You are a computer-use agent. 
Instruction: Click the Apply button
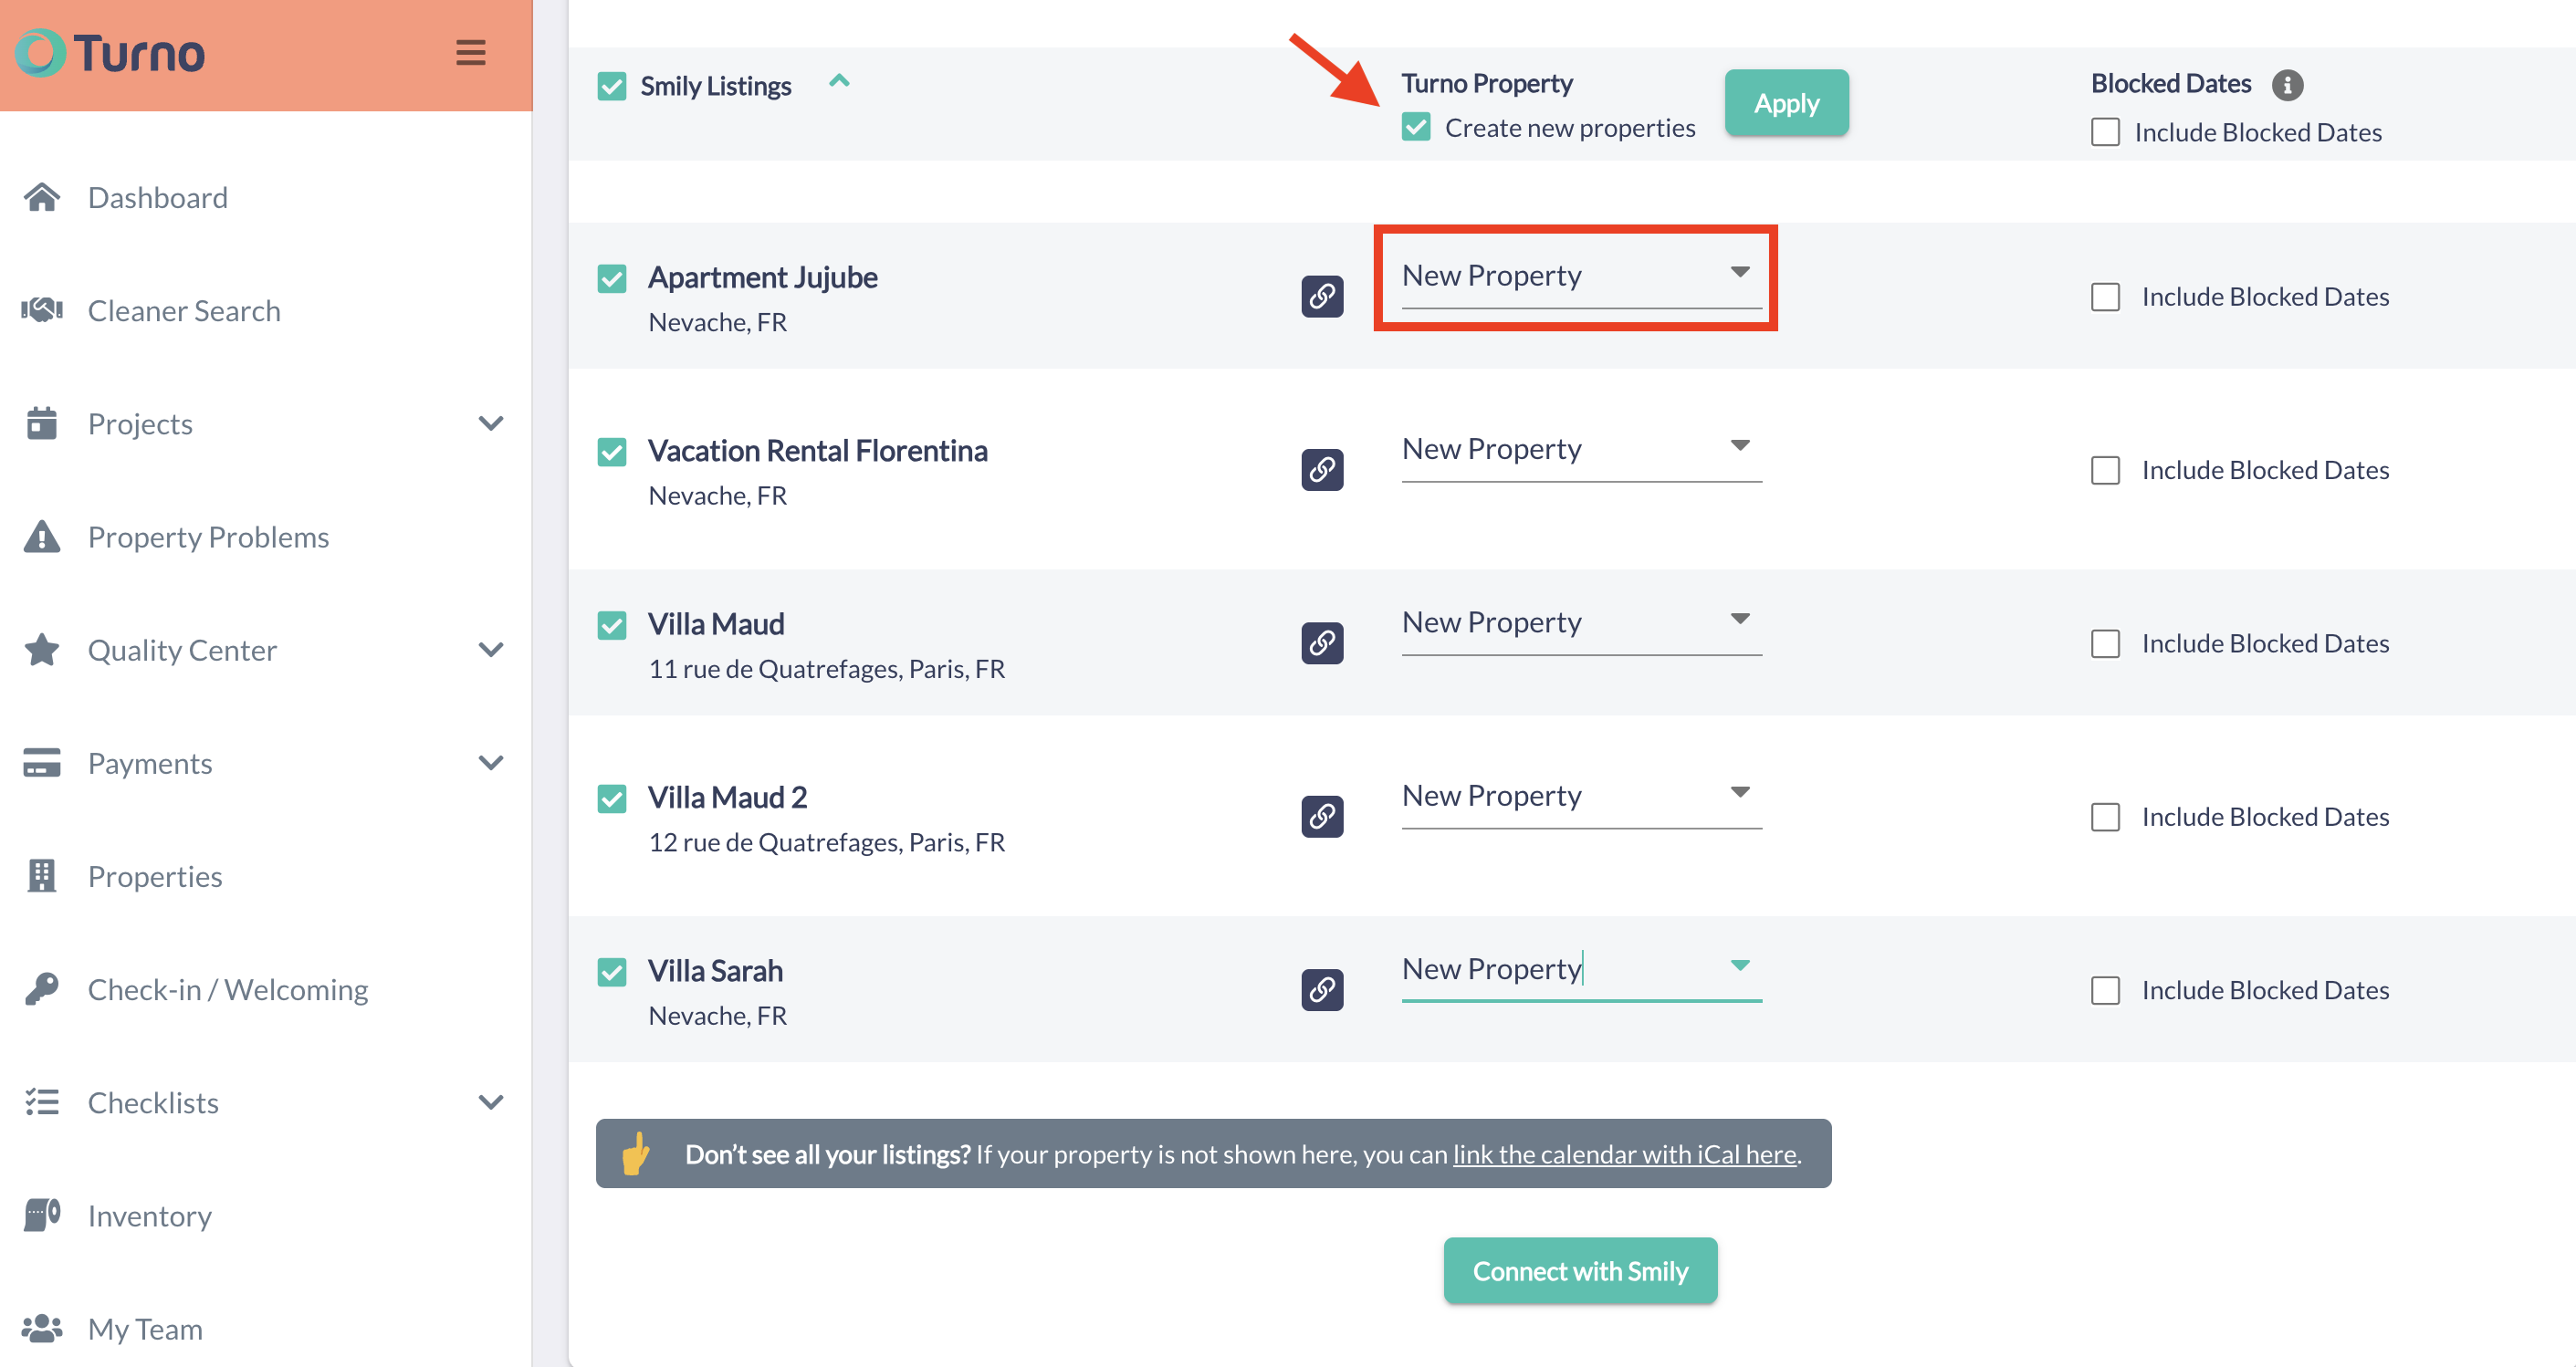pyautogui.click(x=1786, y=103)
